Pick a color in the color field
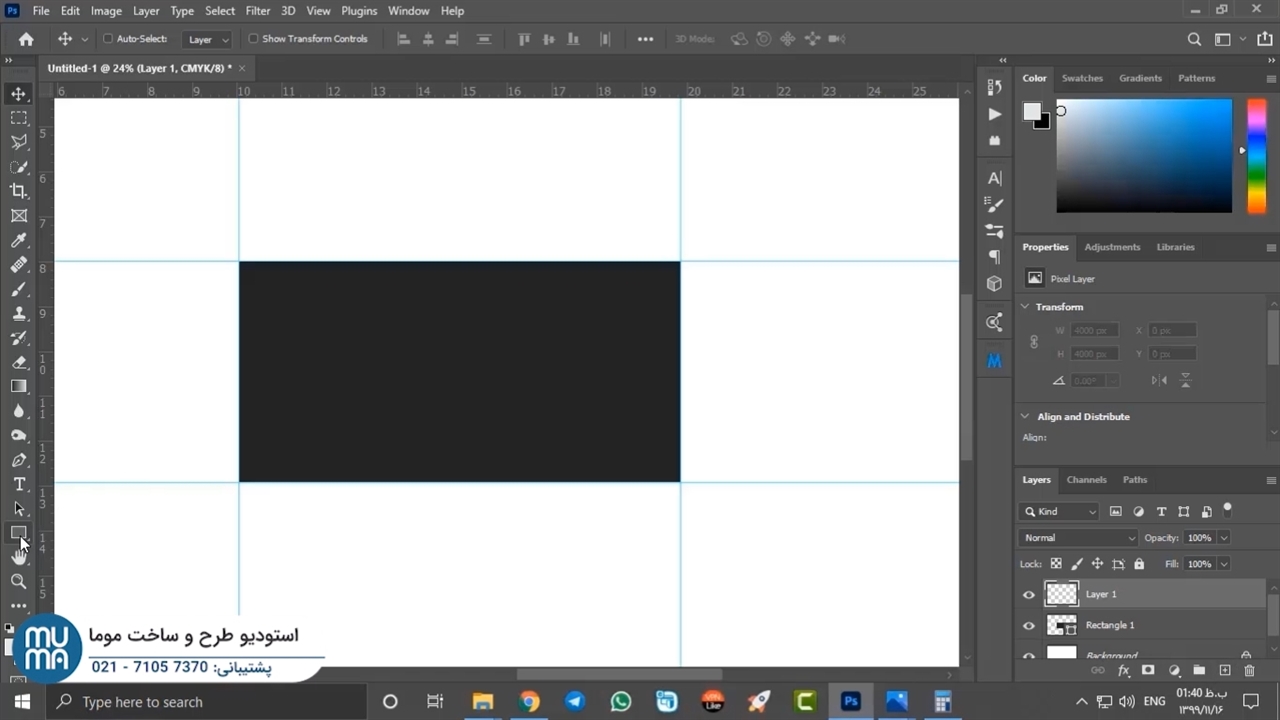Viewport: 1280px width, 720px height. (1144, 155)
